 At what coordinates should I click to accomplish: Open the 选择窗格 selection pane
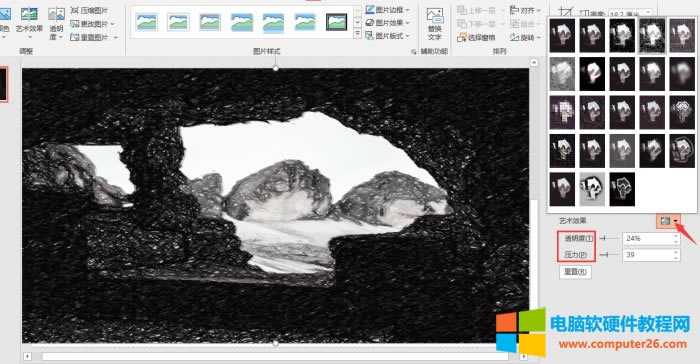pos(476,38)
